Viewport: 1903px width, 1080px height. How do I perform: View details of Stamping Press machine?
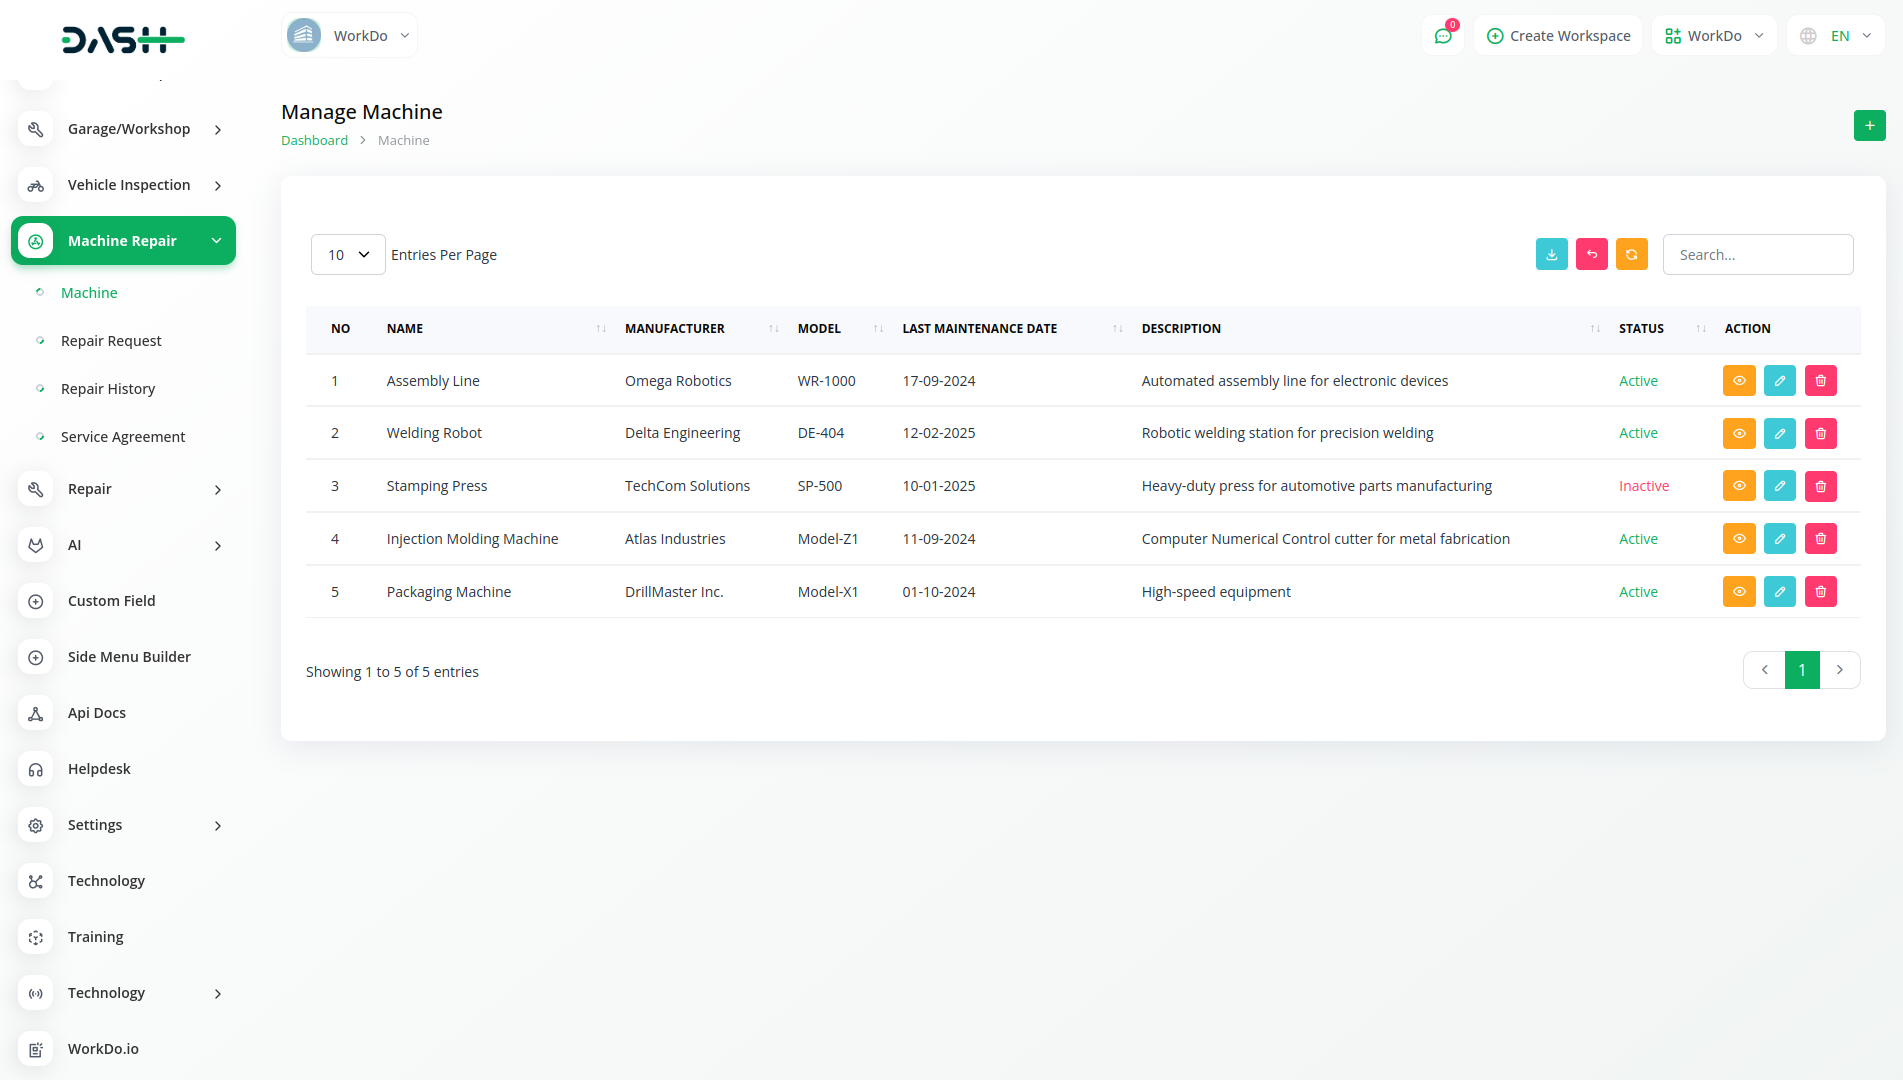[1739, 486]
